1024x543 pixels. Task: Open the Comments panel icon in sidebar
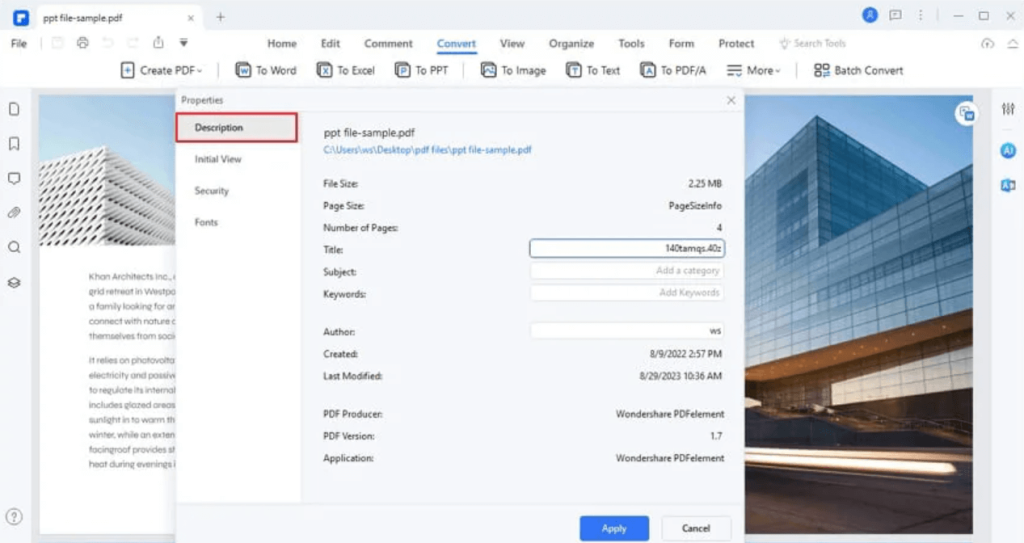(14, 178)
